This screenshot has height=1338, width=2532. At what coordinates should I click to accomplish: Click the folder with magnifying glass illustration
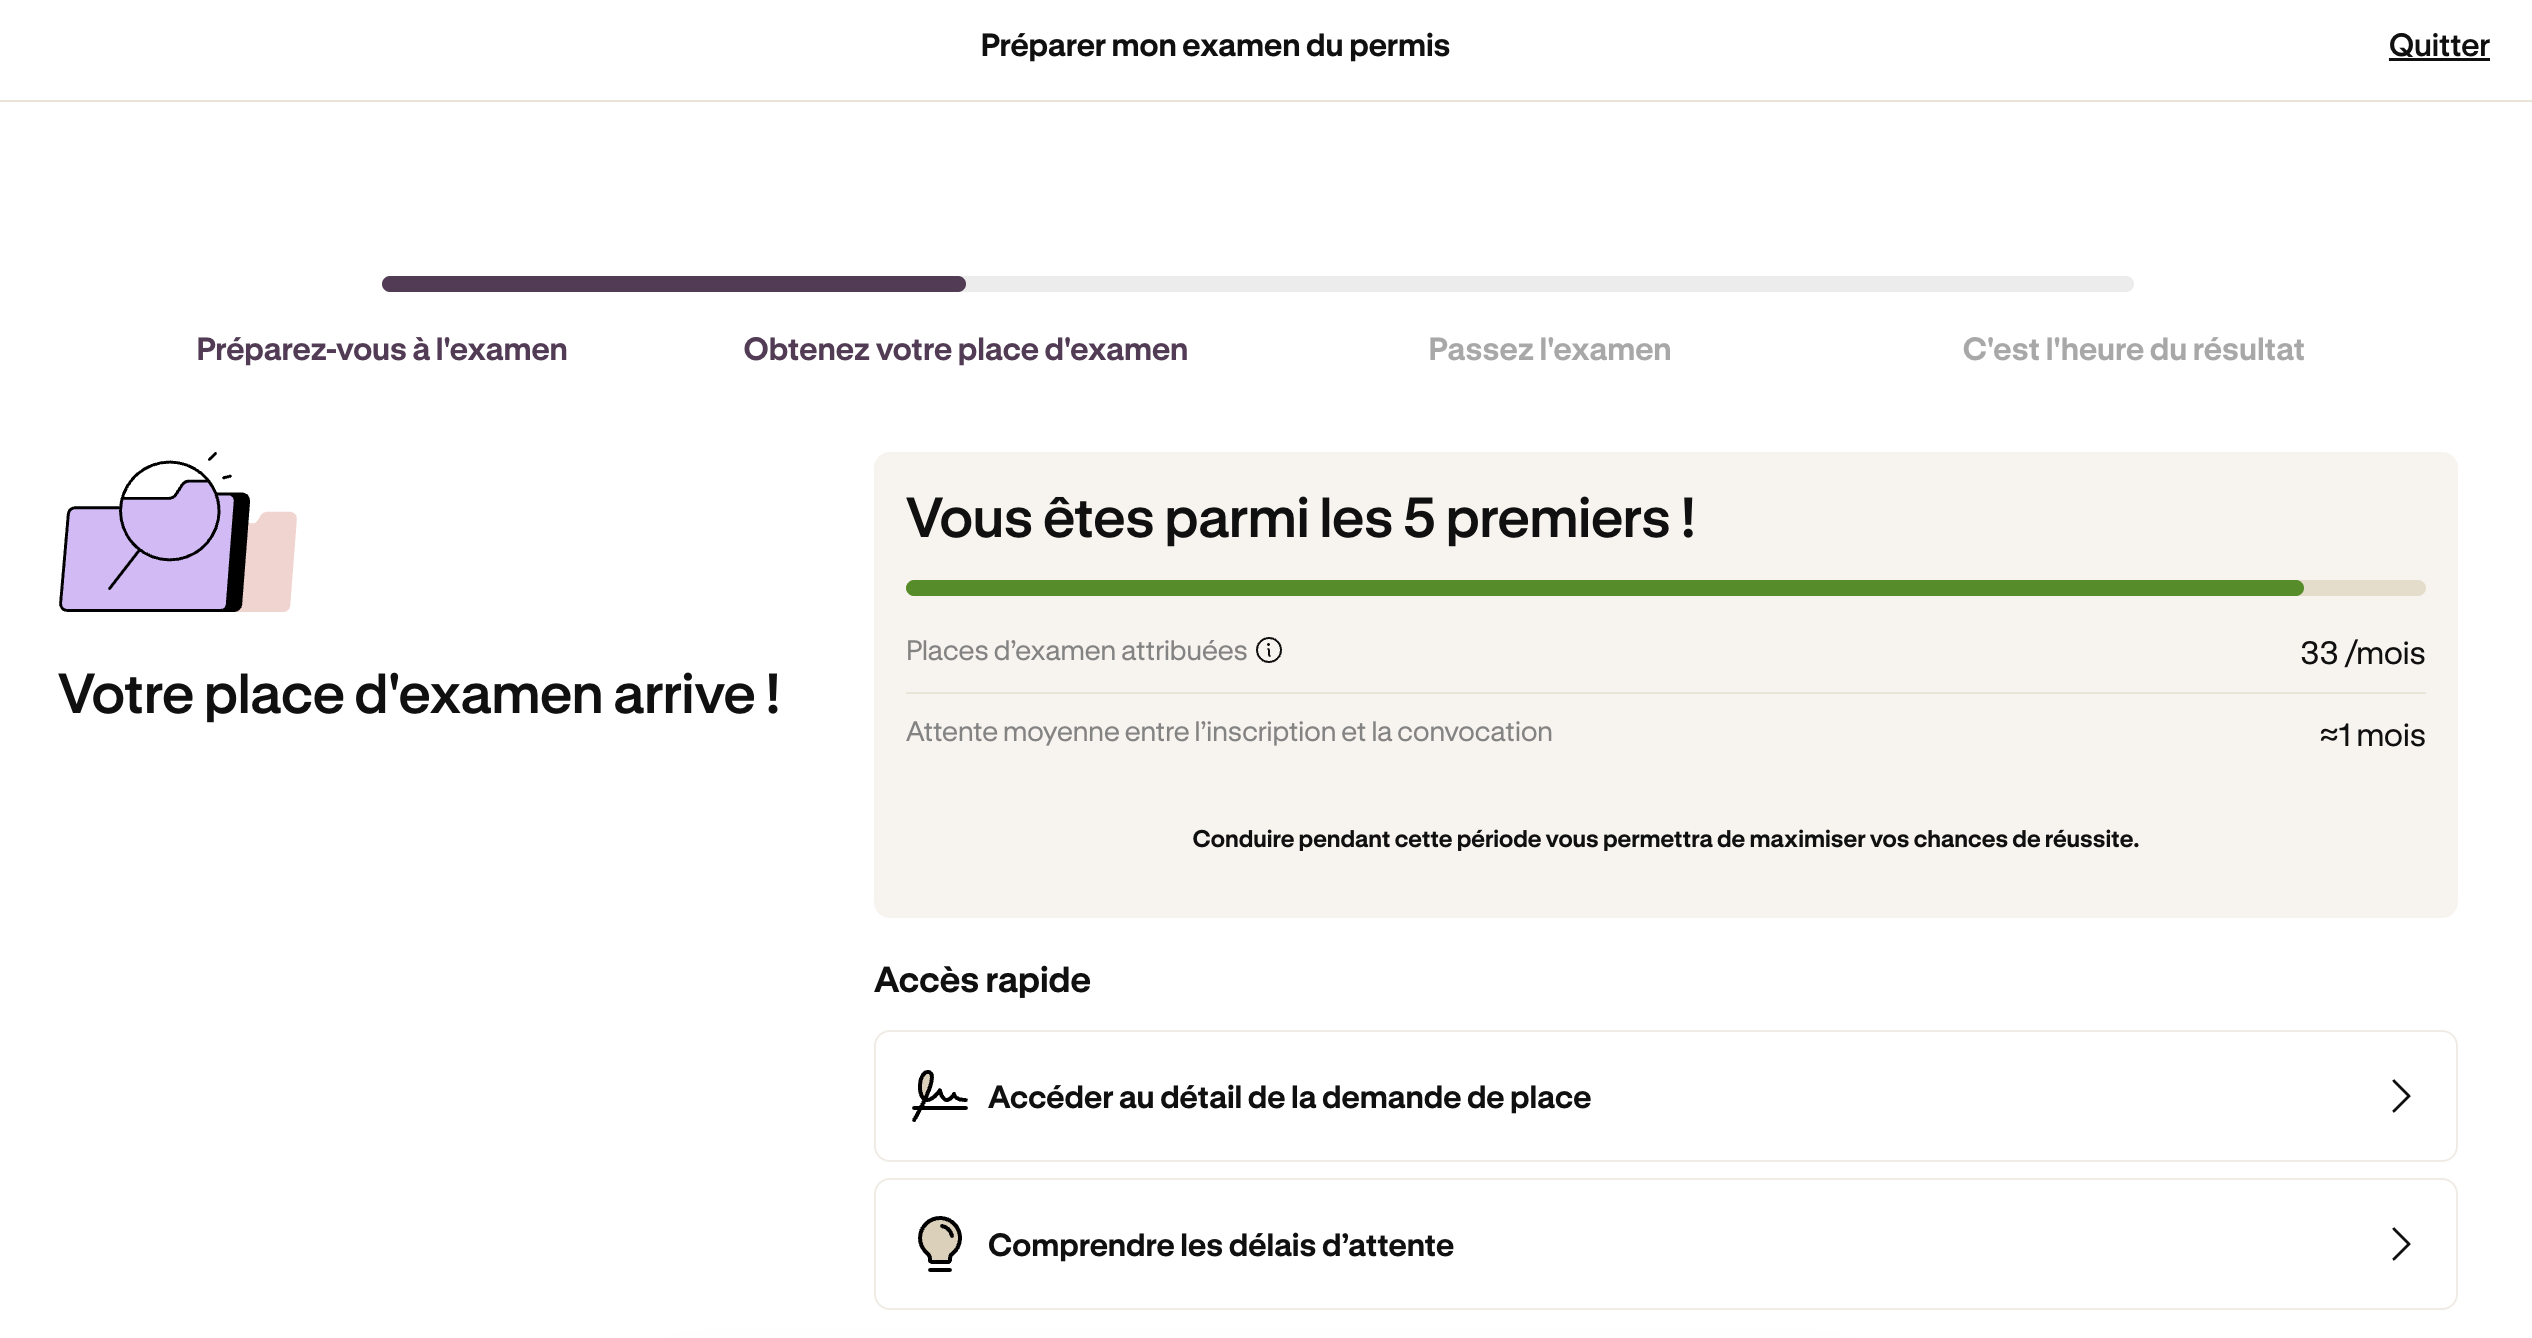[x=178, y=532]
